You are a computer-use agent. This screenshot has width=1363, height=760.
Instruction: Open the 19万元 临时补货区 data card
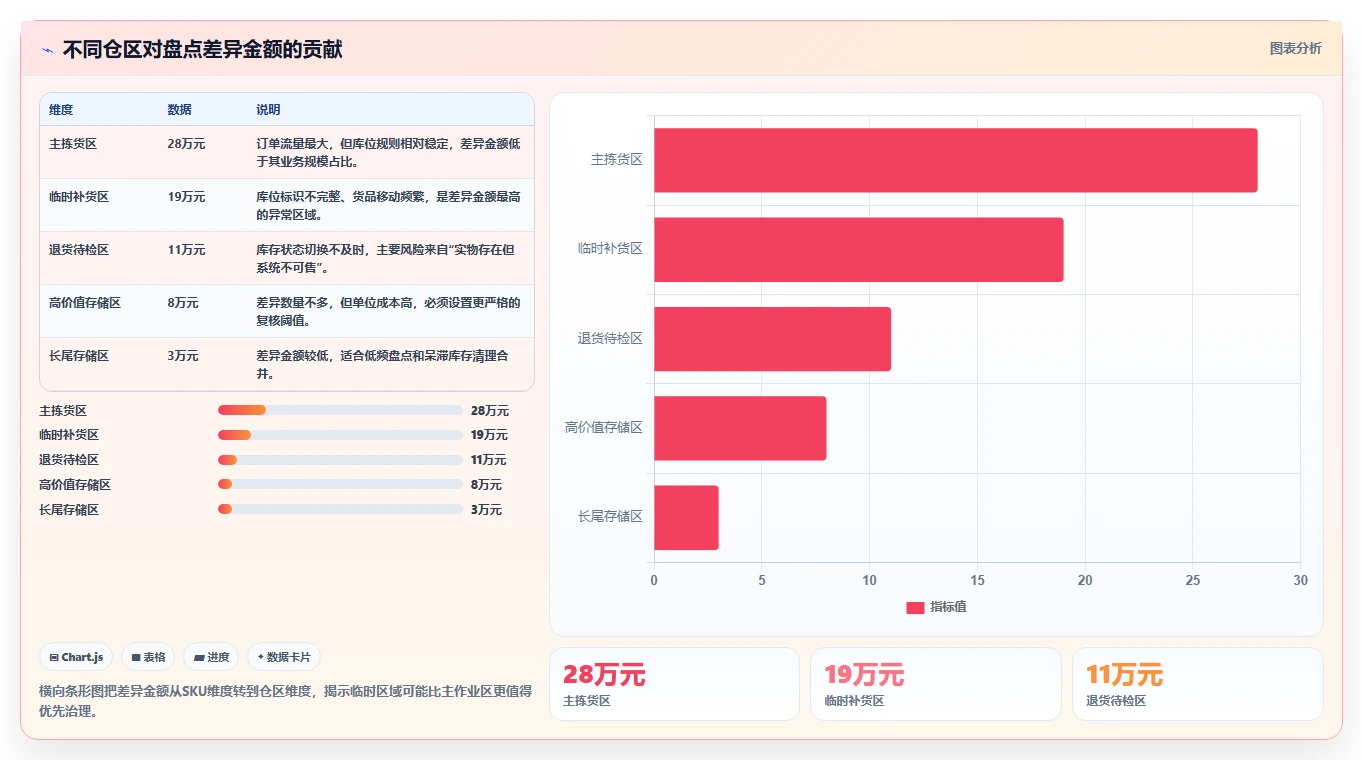(x=935, y=684)
